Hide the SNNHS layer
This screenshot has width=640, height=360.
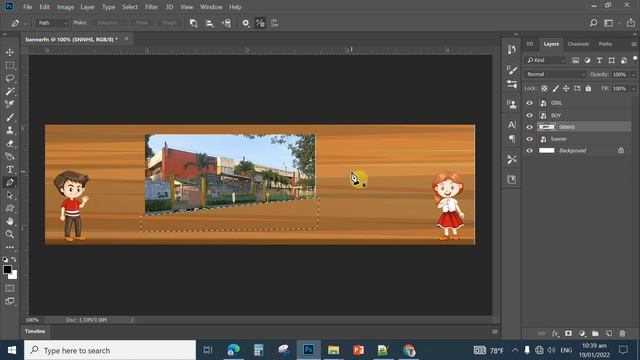[529, 127]
